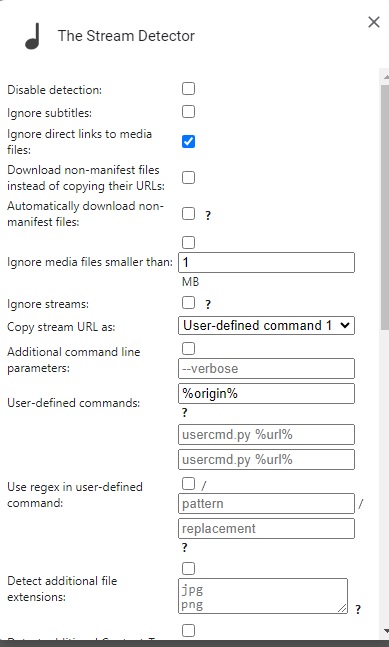The image size is (389, 647).
Task: Open the Copy stream URL as dropdown
Action: 266,326
